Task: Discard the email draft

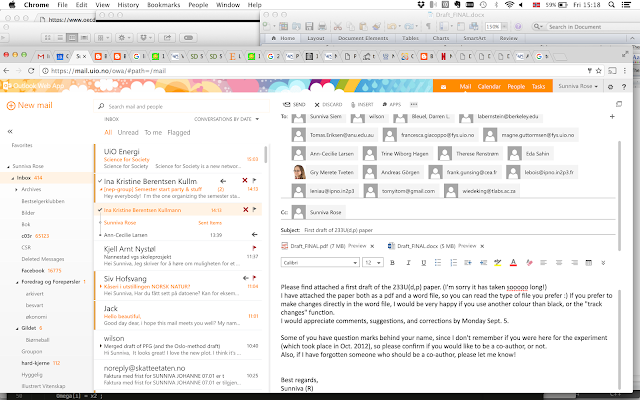Action: pyautogui.click(x=328, y=104)
